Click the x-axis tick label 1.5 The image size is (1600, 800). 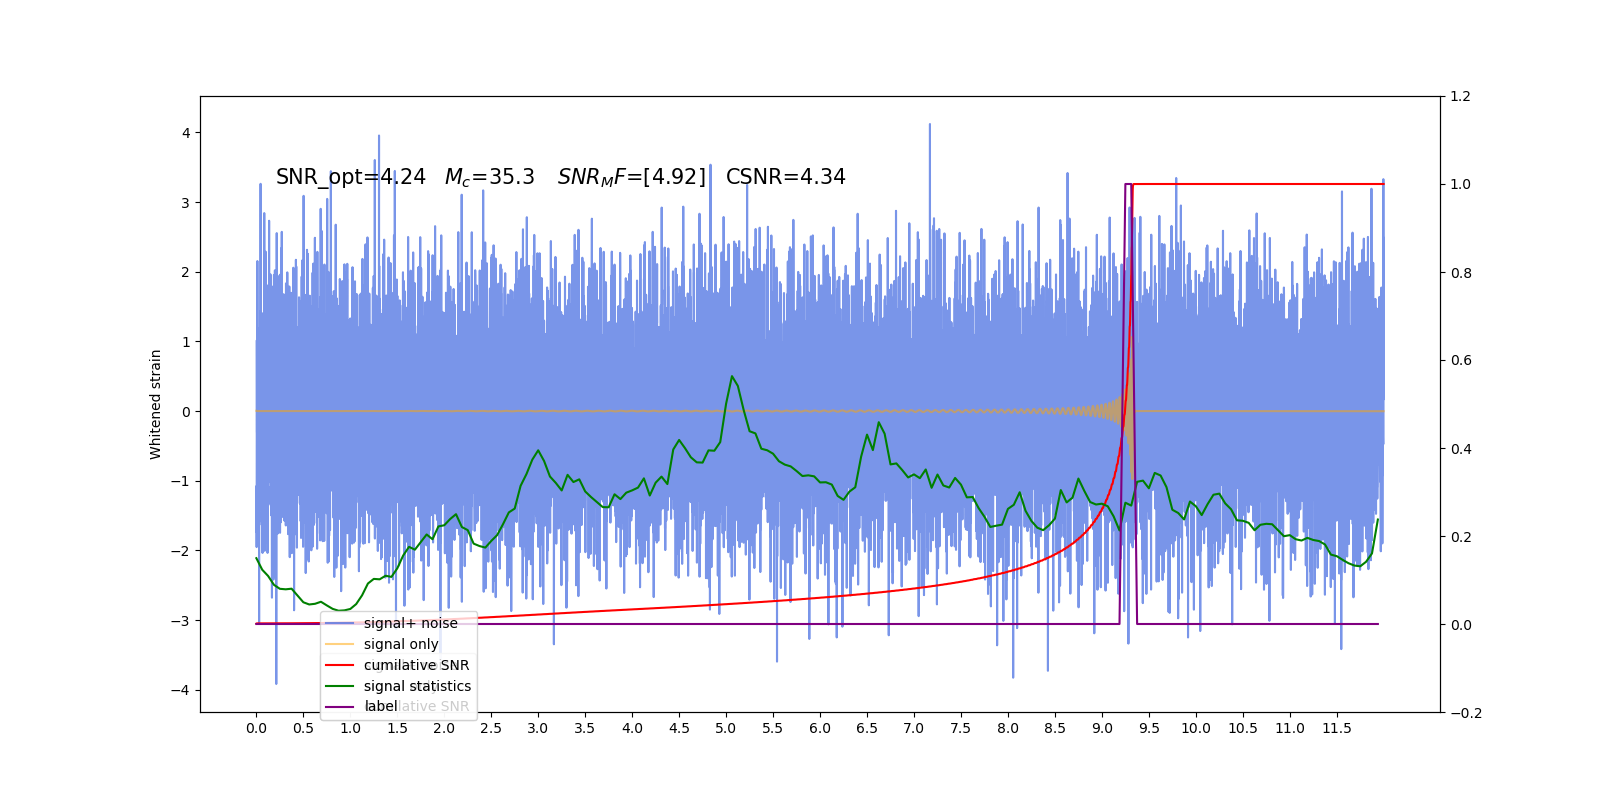[397, 728]
